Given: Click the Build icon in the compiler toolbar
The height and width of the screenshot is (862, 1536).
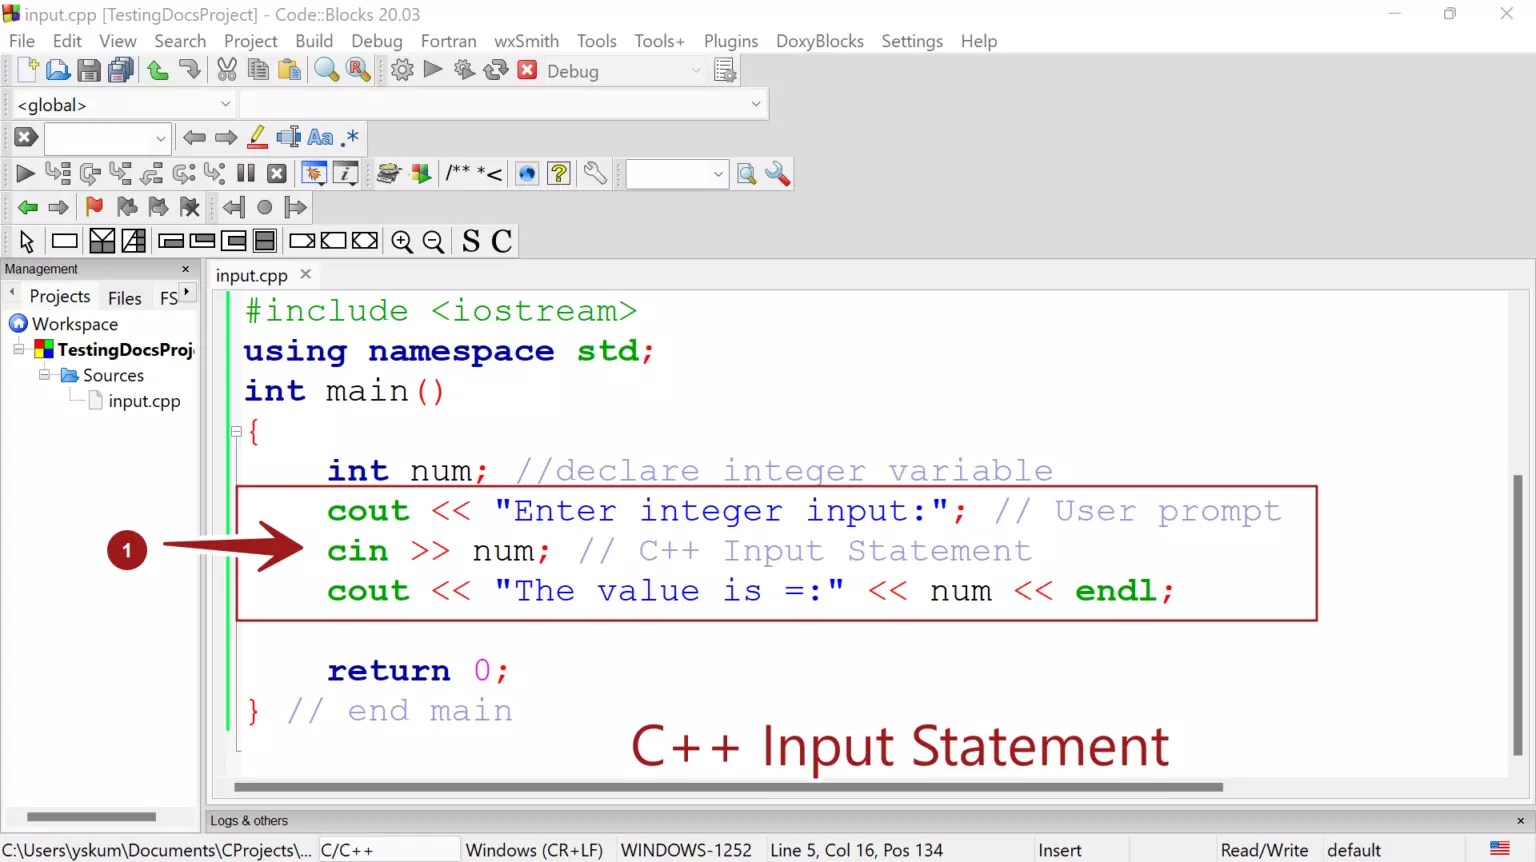Looking at the screenshot, I should coord(402,69).
